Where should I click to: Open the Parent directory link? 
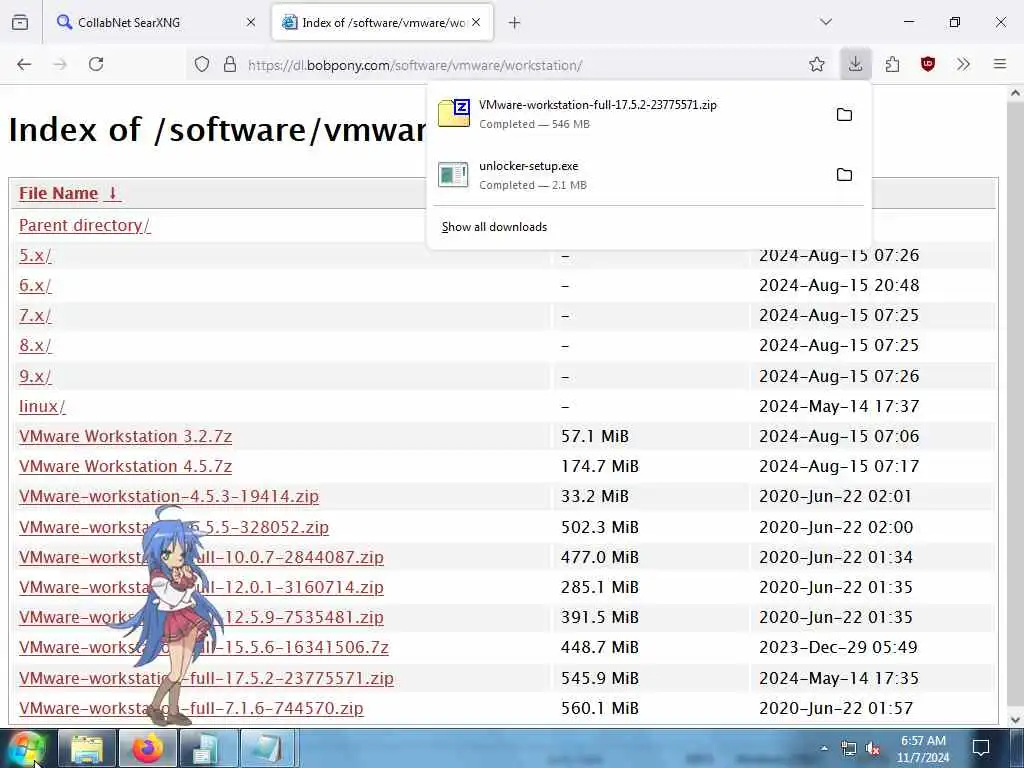[84, 225]
